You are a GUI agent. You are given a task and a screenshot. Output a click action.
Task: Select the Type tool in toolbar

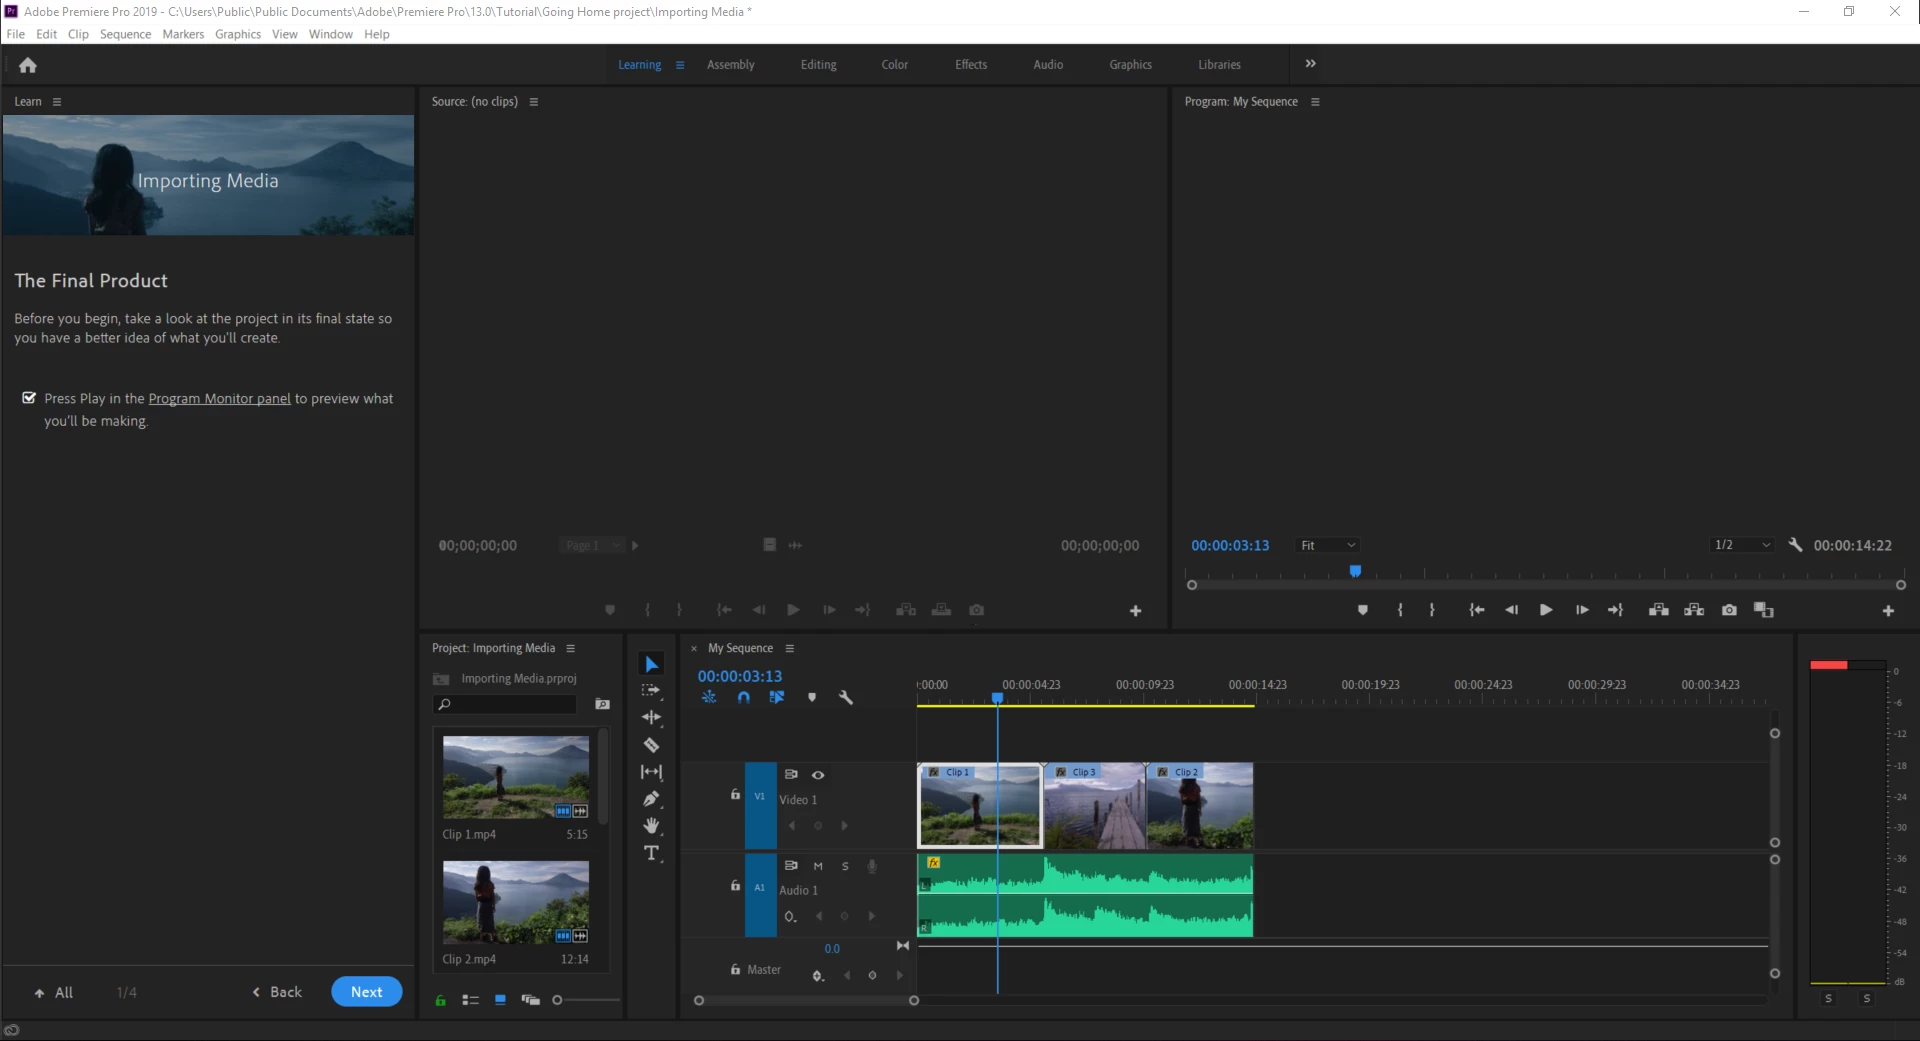click(x=651, y=853)
